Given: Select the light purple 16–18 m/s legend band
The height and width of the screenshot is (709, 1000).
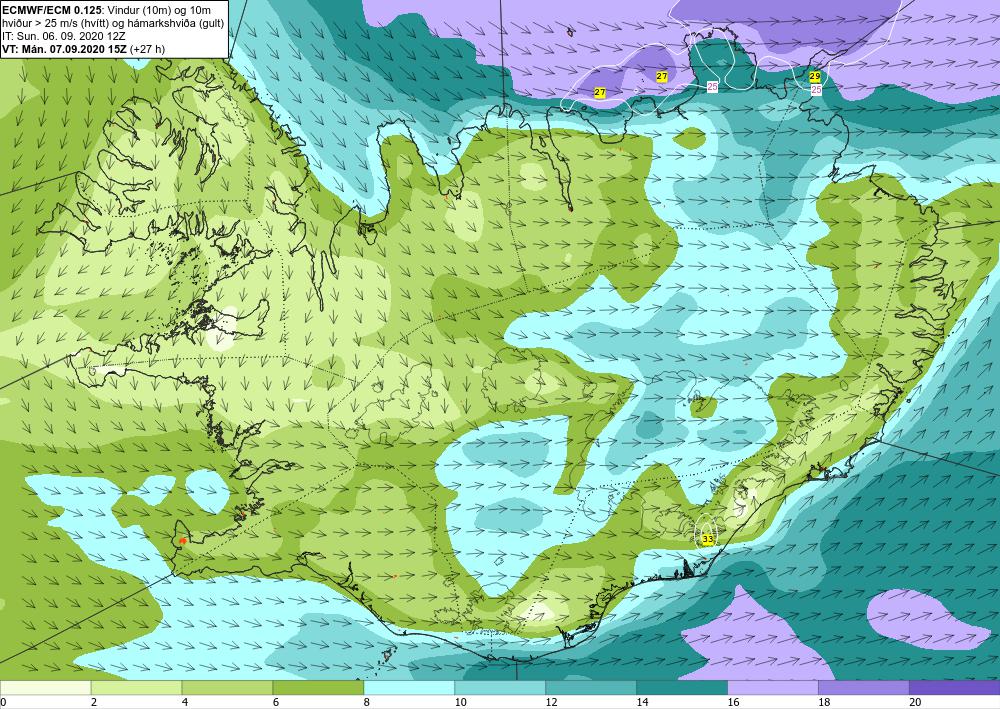Looking at the screenshot, I should tap(773, 688).
